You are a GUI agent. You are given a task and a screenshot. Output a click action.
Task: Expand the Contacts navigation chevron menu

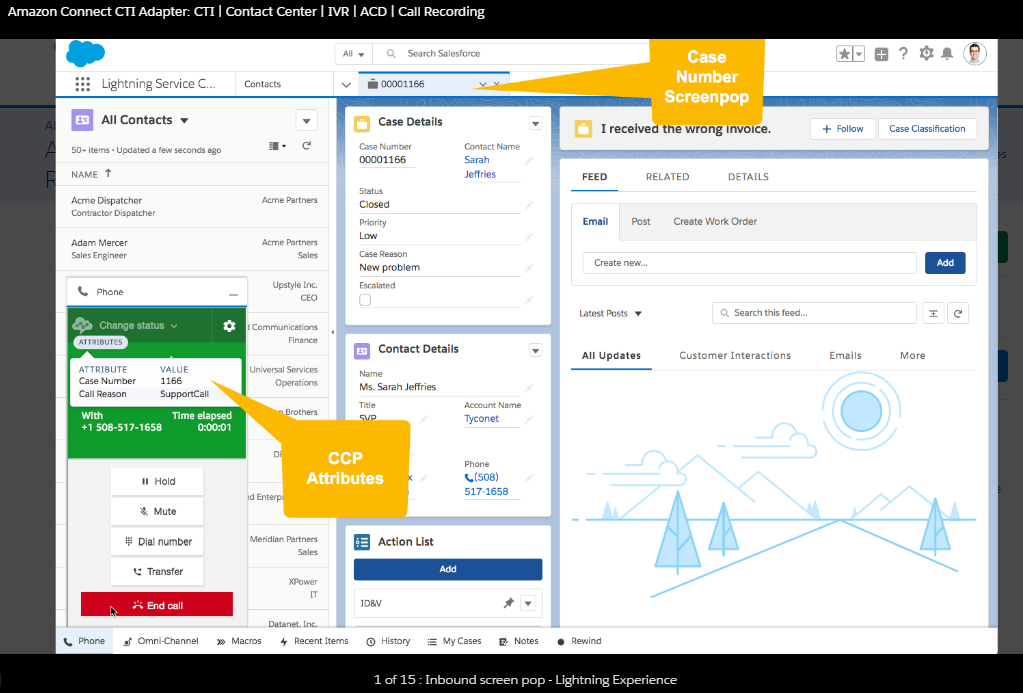[x=346, y=84]
